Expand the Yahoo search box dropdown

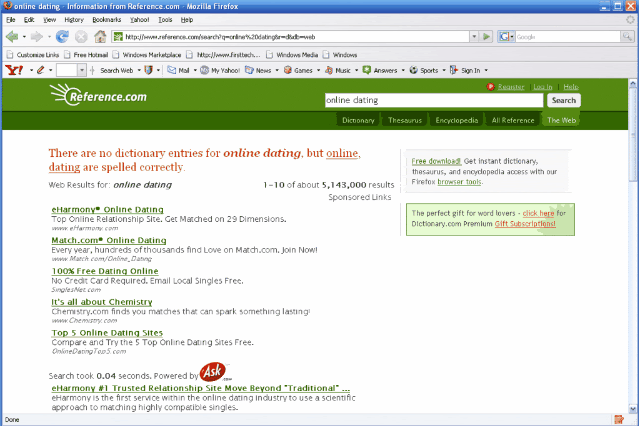coord(82,70)
